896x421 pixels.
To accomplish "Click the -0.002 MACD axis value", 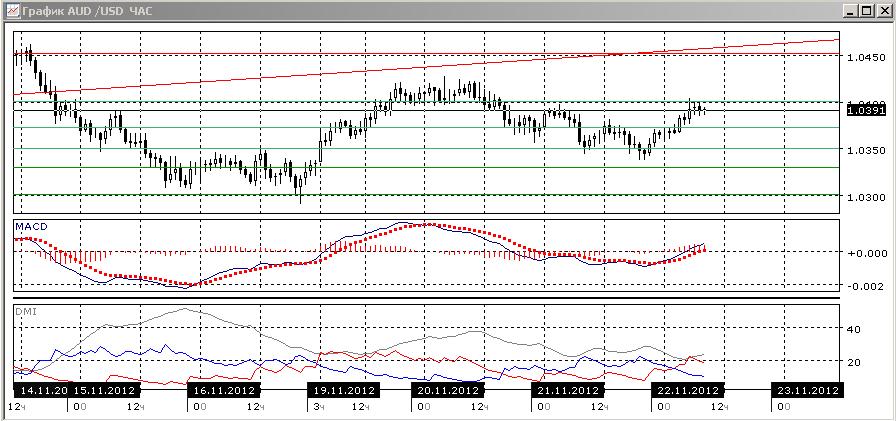I will (868, 286).
